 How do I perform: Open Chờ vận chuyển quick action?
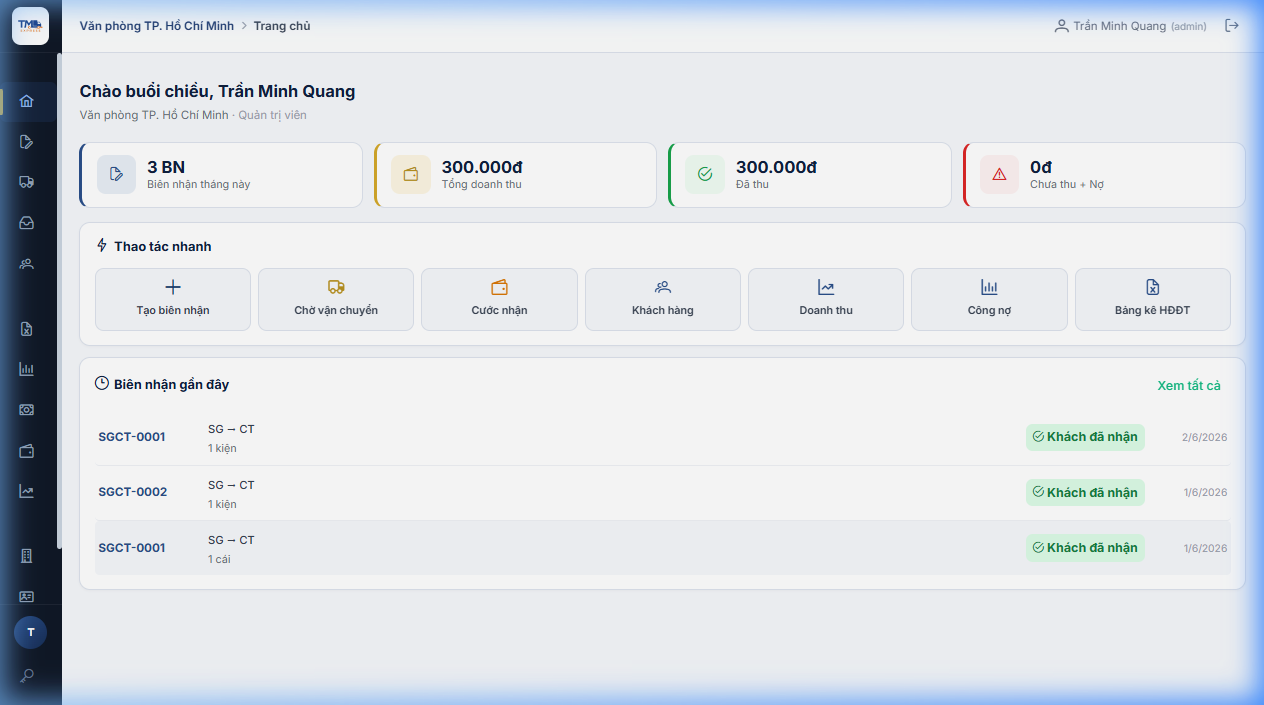click(x=336, y=299)
